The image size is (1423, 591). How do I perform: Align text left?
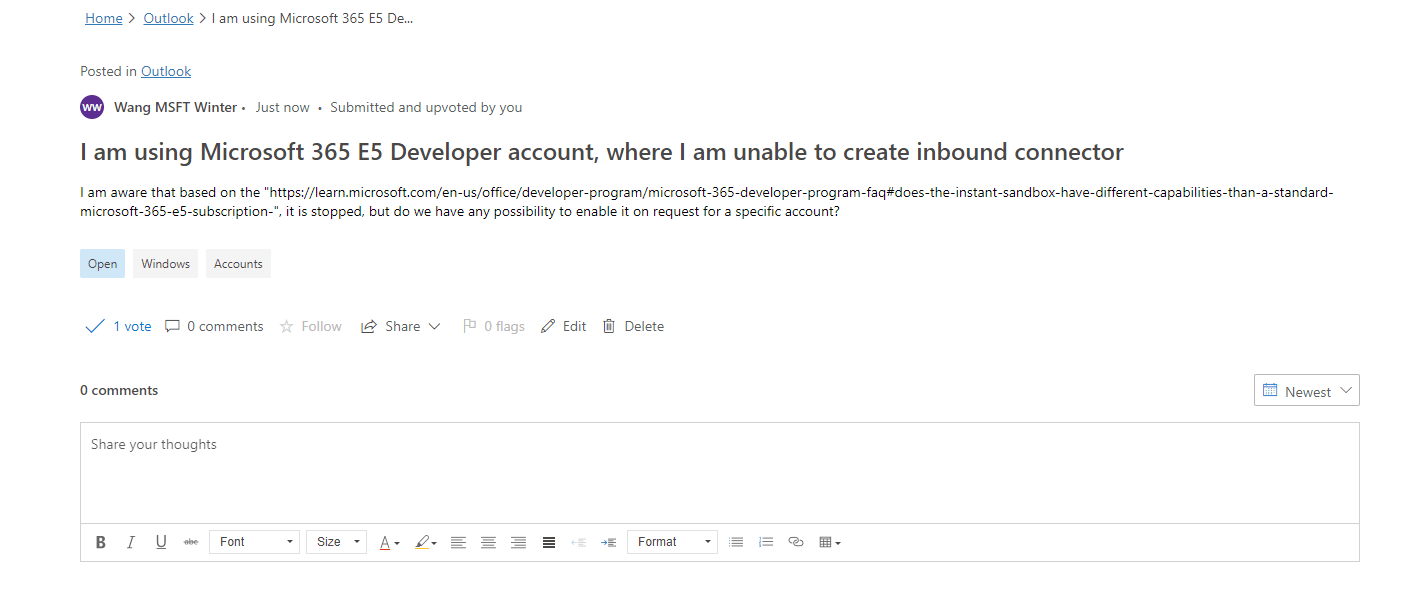(458, 542)
